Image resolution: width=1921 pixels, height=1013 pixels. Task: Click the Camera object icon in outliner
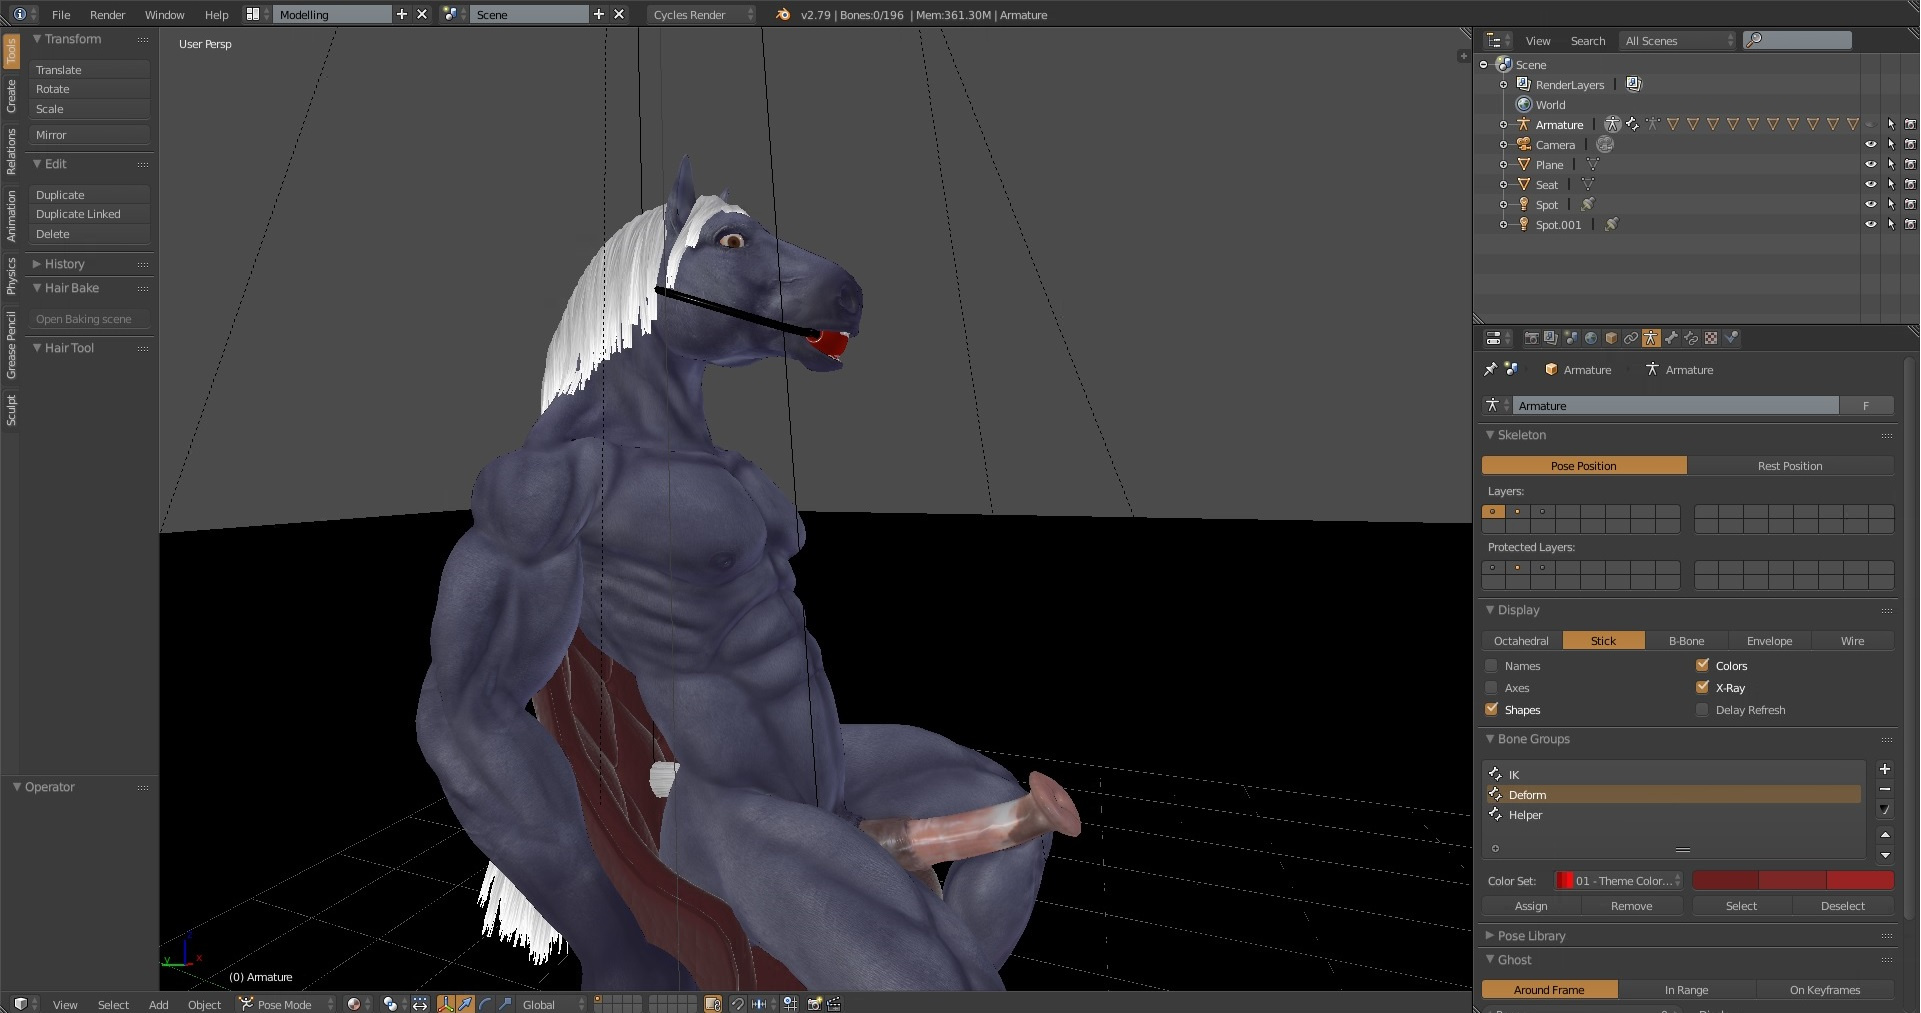(1524, 144)
